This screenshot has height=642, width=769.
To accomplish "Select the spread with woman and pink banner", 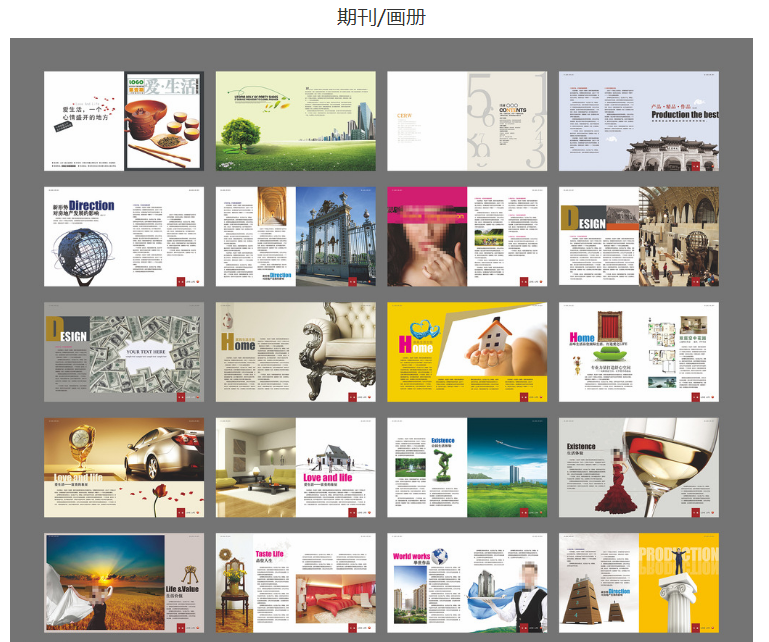I will 467,236.
